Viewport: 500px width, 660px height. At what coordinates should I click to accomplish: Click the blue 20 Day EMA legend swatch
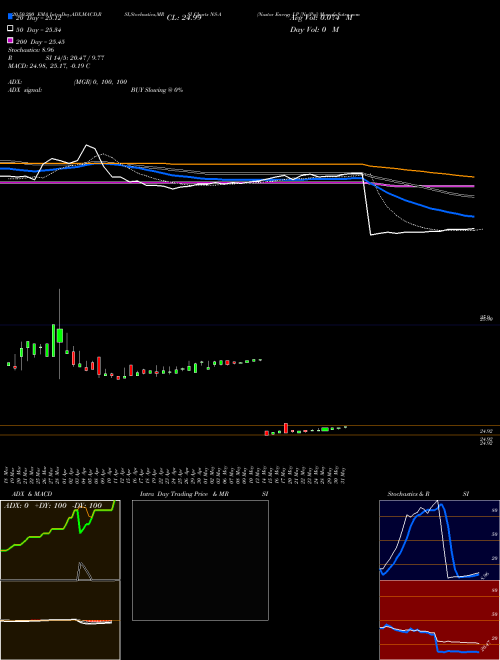[10, 17]
